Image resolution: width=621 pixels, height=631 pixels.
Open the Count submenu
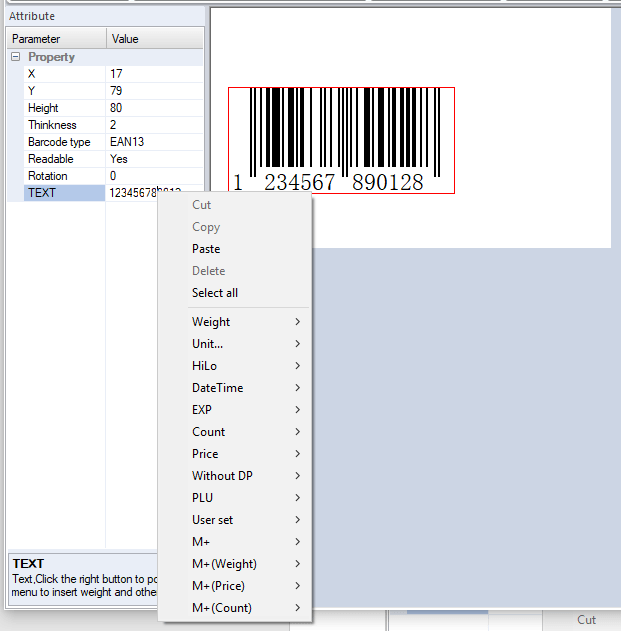tap(234, 432)
